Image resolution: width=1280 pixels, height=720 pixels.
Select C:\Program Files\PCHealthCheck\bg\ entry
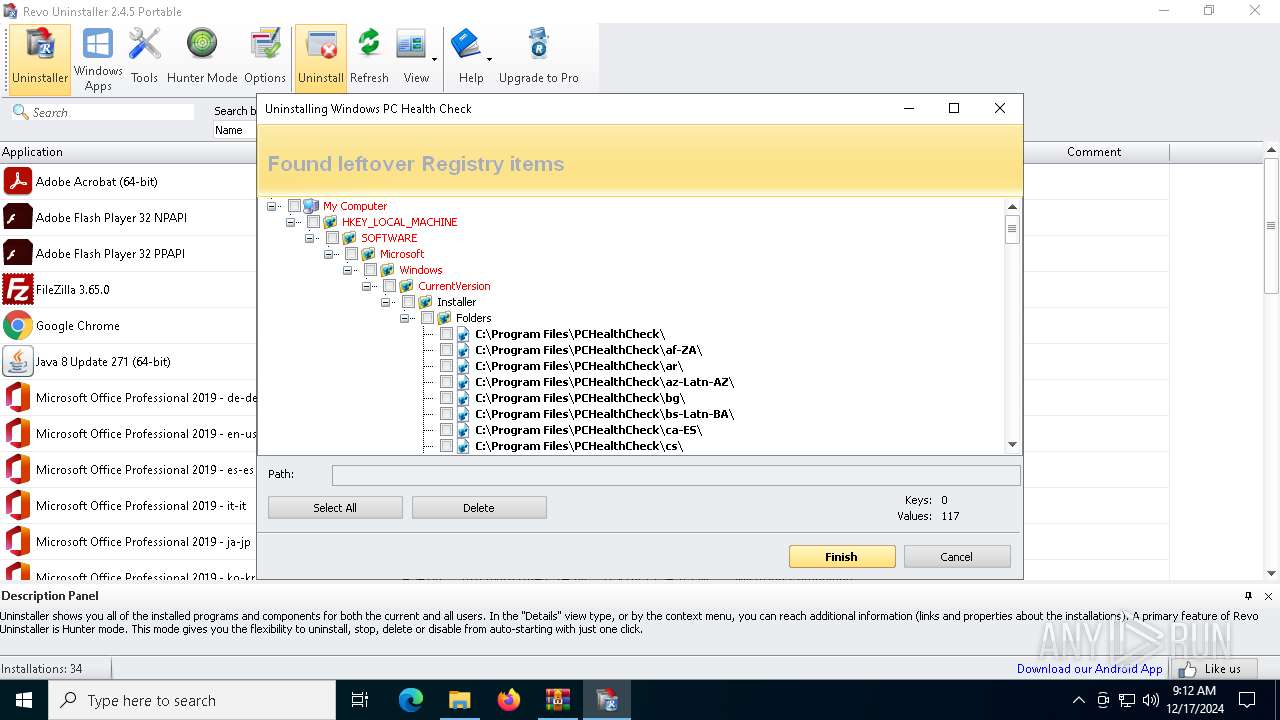point(580,398)
